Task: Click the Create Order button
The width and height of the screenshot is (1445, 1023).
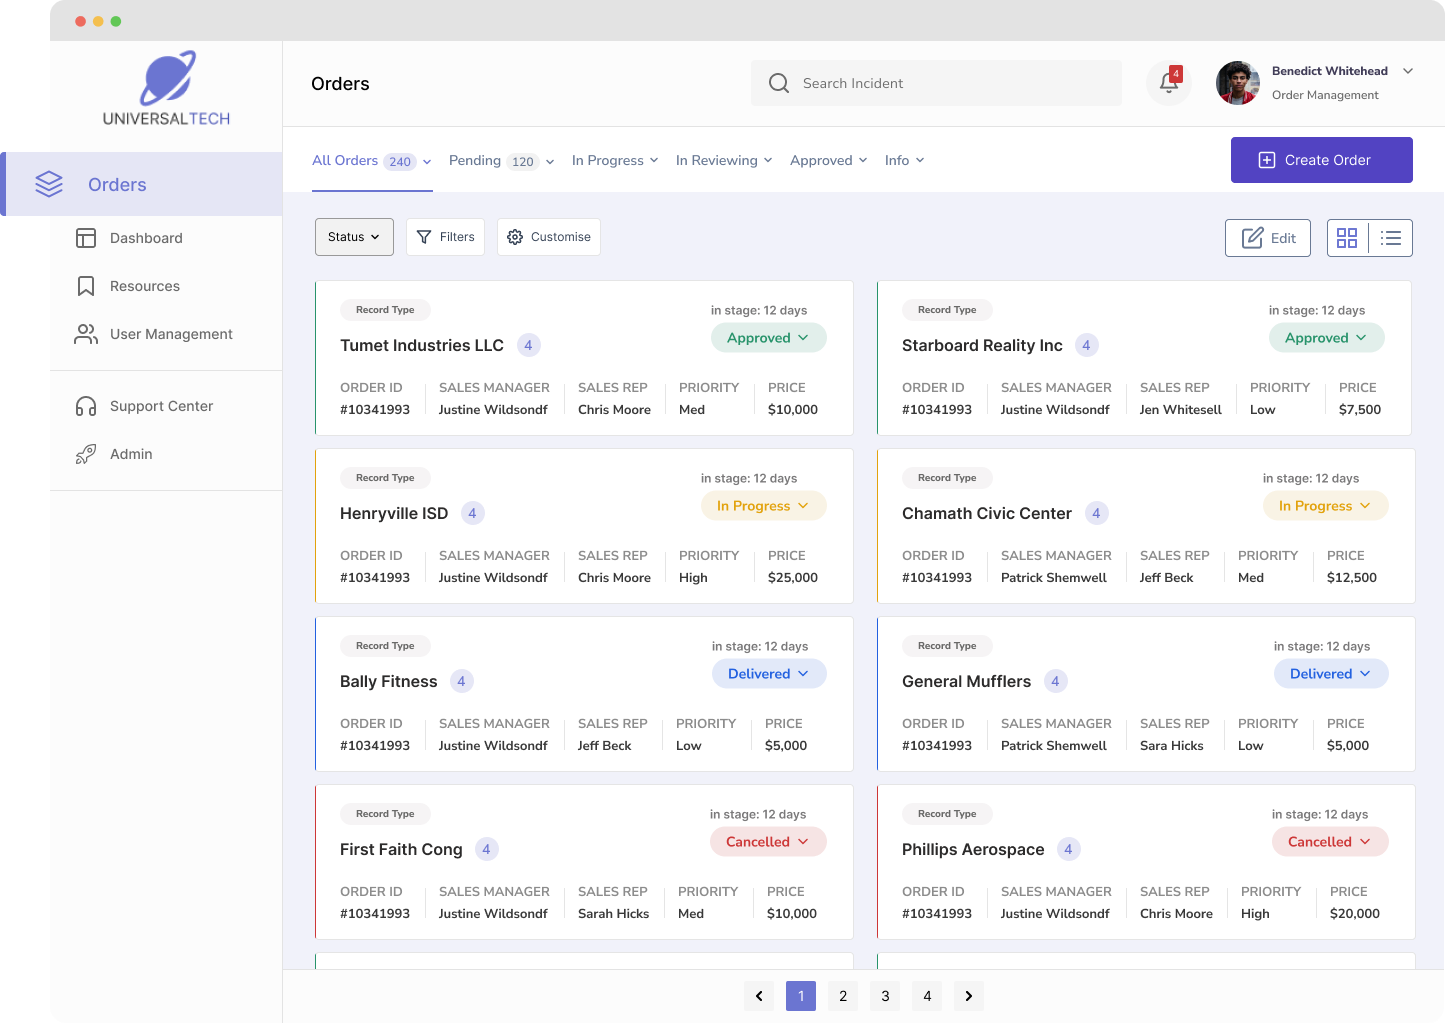Action: 1321,160
